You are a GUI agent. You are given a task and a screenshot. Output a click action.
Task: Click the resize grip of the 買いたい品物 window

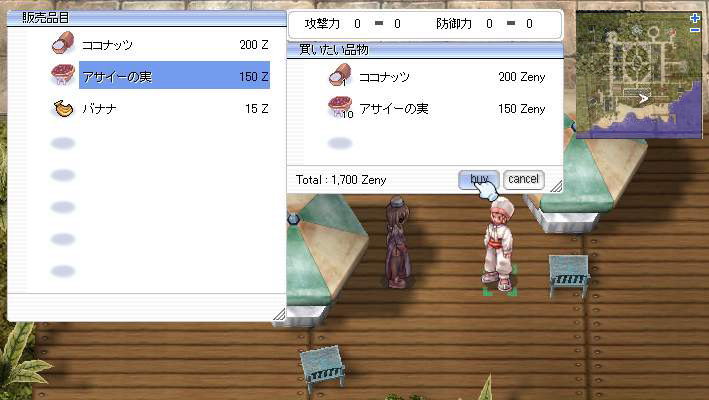[x=556, y=186]
